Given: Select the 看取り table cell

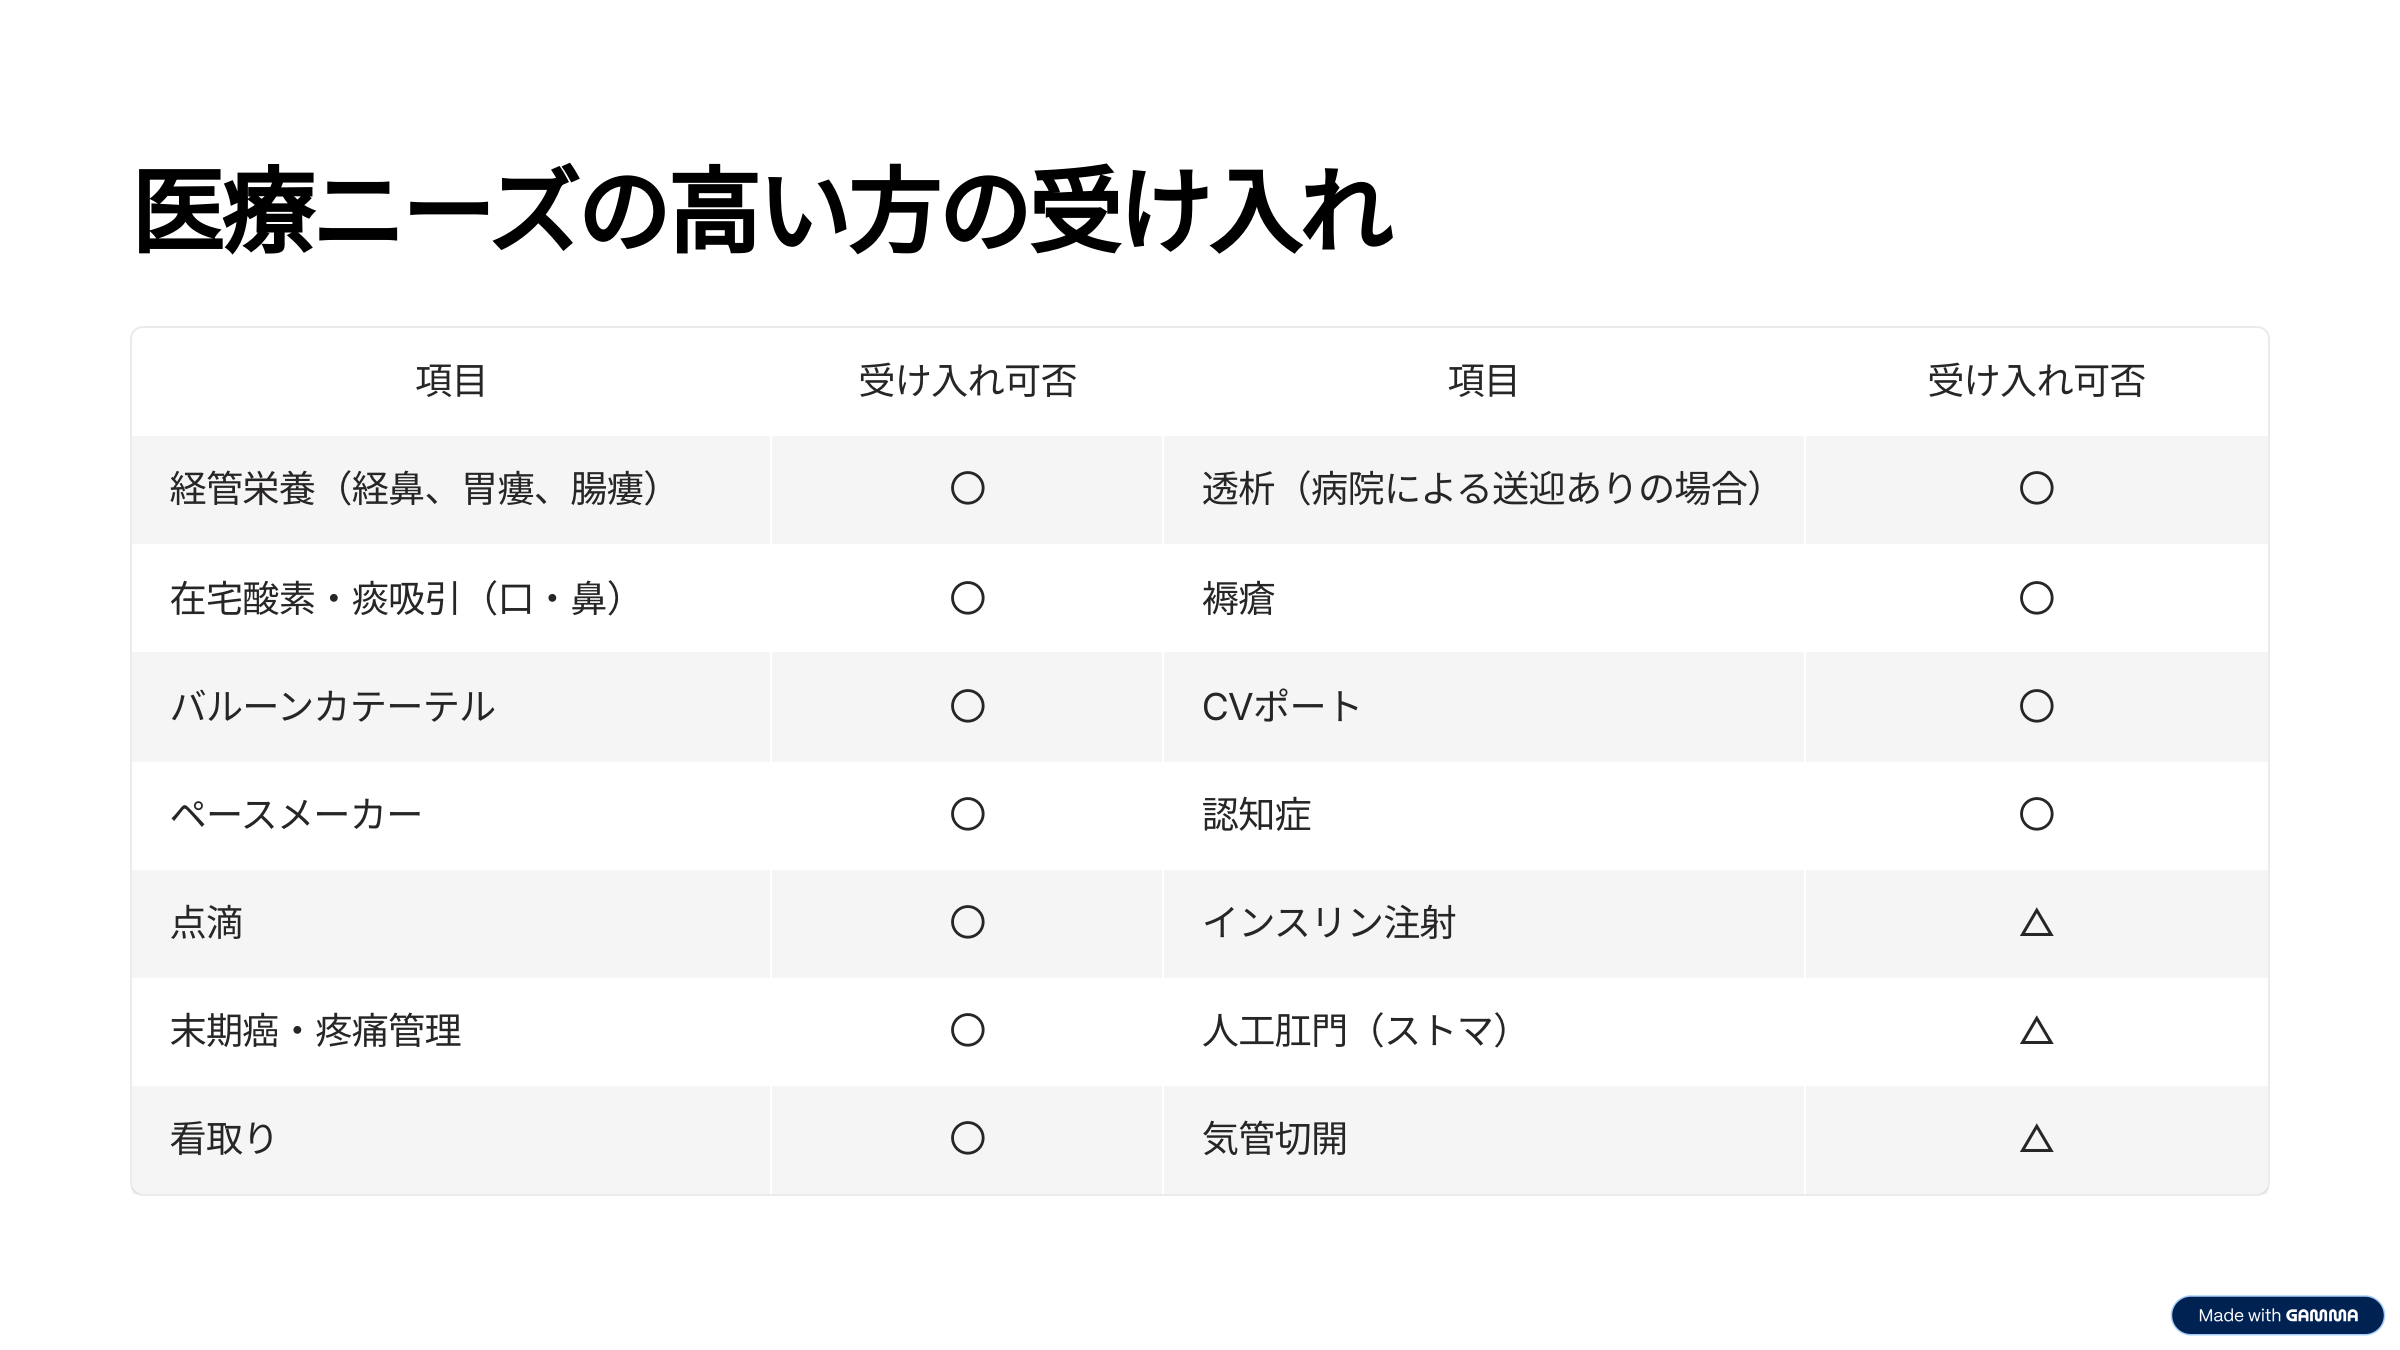Looking at the screenshot, I should click(x=451, y=1139).
